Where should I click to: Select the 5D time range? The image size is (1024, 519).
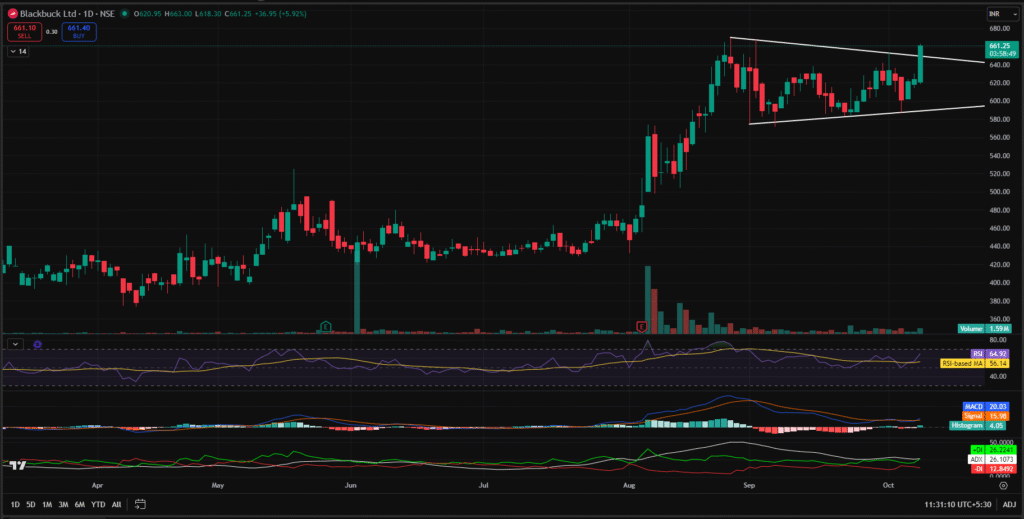click(31, 504)
